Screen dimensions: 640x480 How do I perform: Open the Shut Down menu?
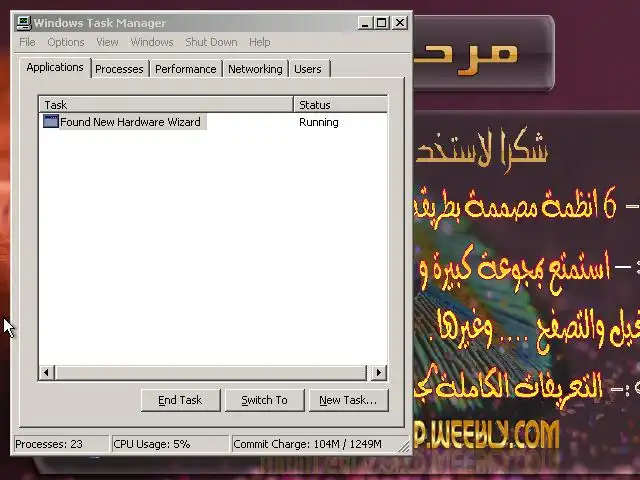pos(211,42)
